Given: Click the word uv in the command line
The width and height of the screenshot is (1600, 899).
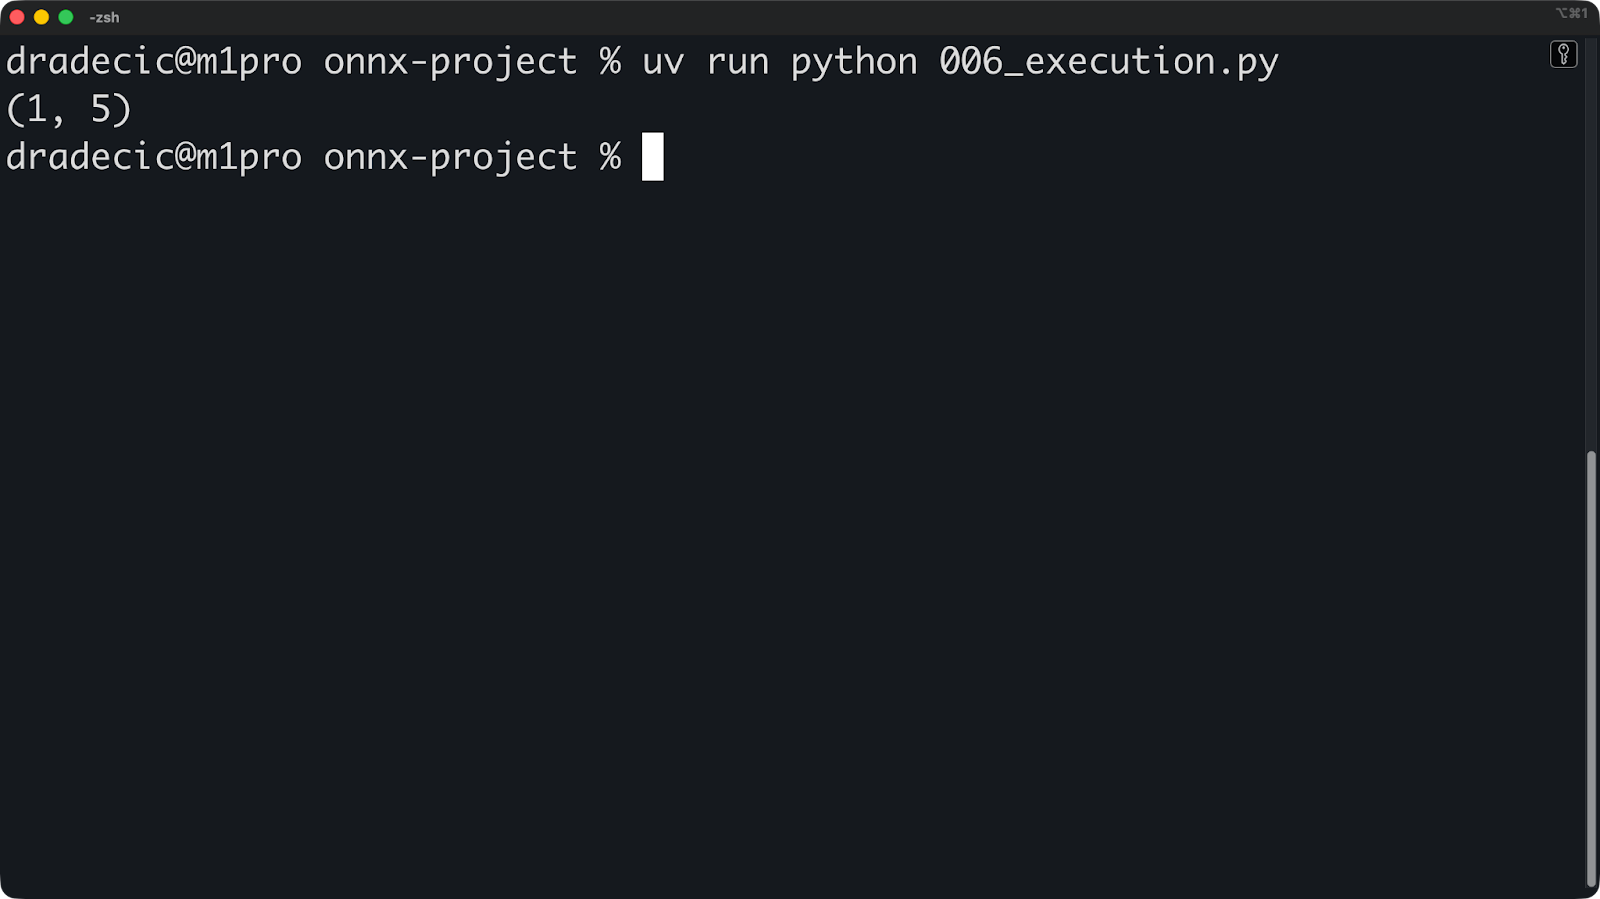Looking at the screenshot, I should click(x=662, y=61).
